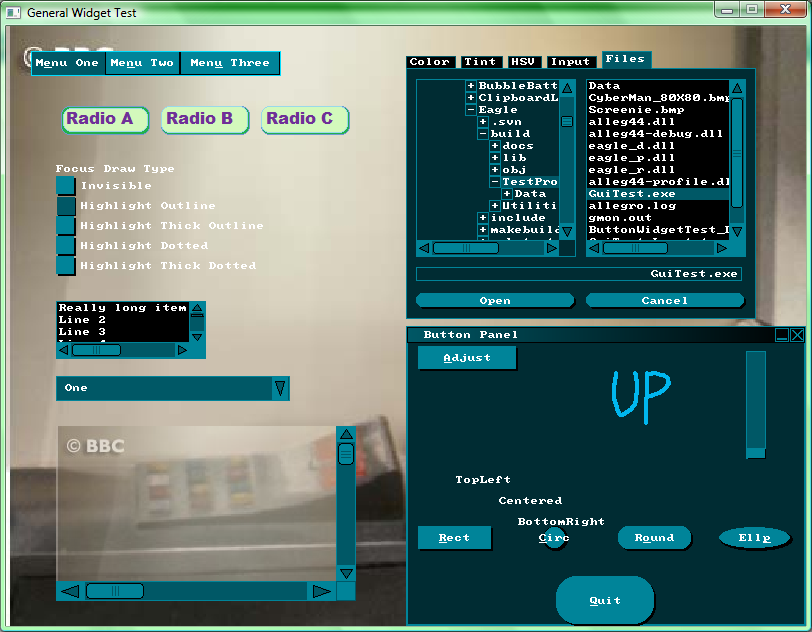Click the file list's scroll down arrow
The height and width of the screenshot is (632, 812).
tap(737, 230)
